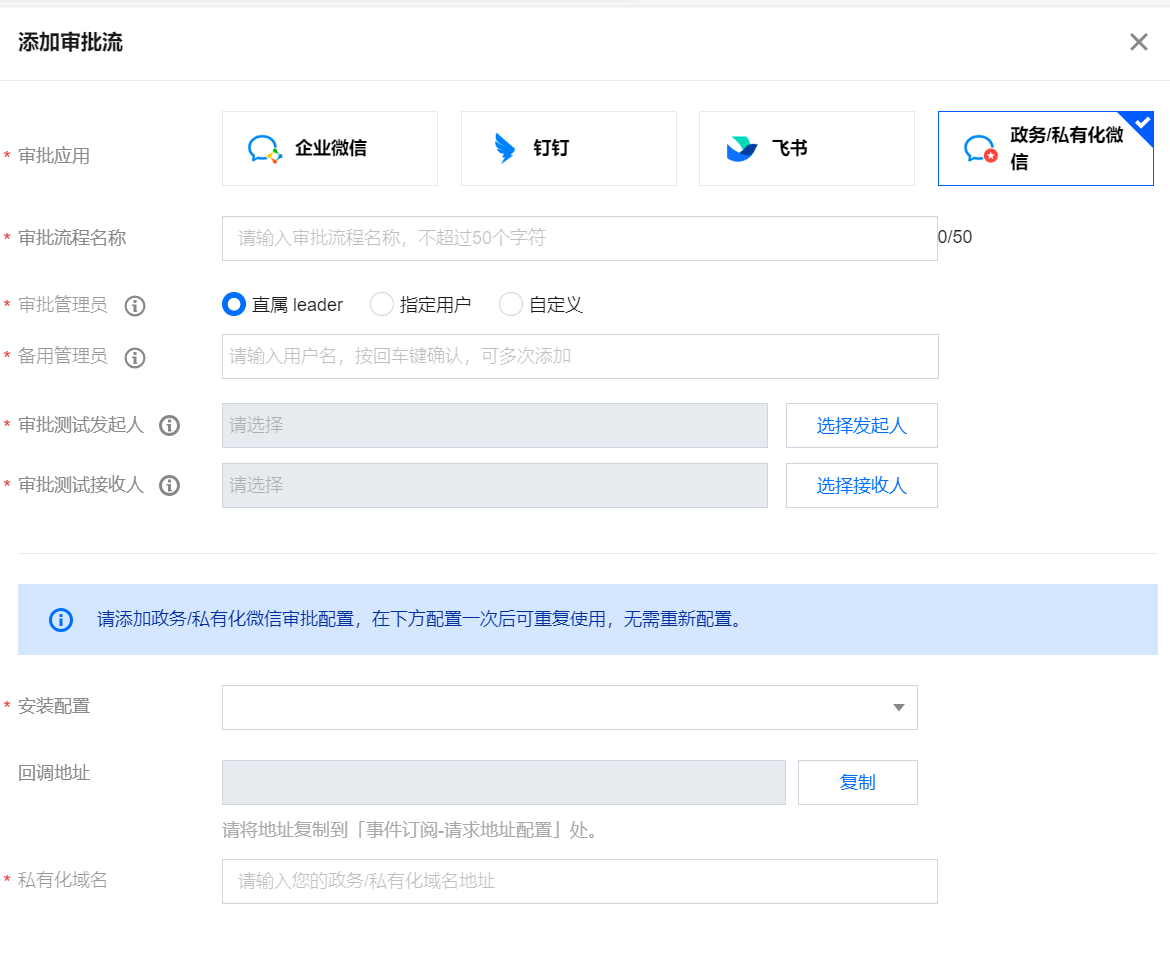Choose the 直属 leader radio option
The height and width of the screenshot is (960, 1170).
pyautogui.click(x=234, y=304)
